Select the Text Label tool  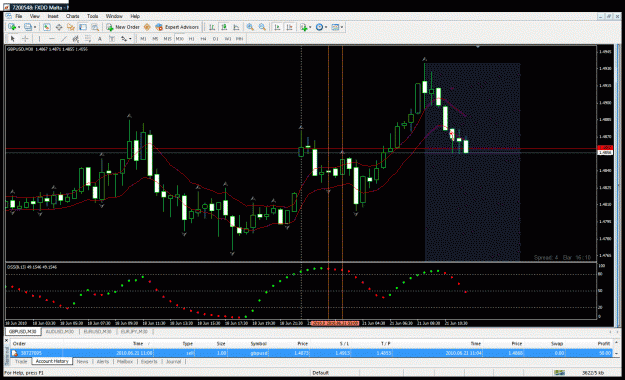112,39
